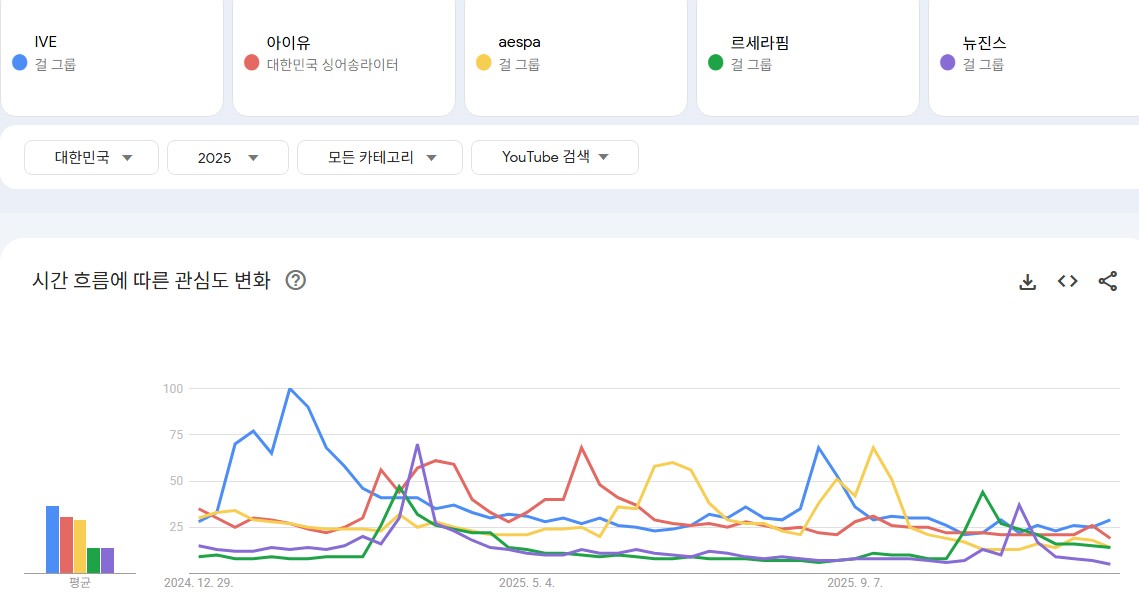The image size is (1139, 602).
Task: Share the interest-over-time chart
Action: (x=1107, y=282)
